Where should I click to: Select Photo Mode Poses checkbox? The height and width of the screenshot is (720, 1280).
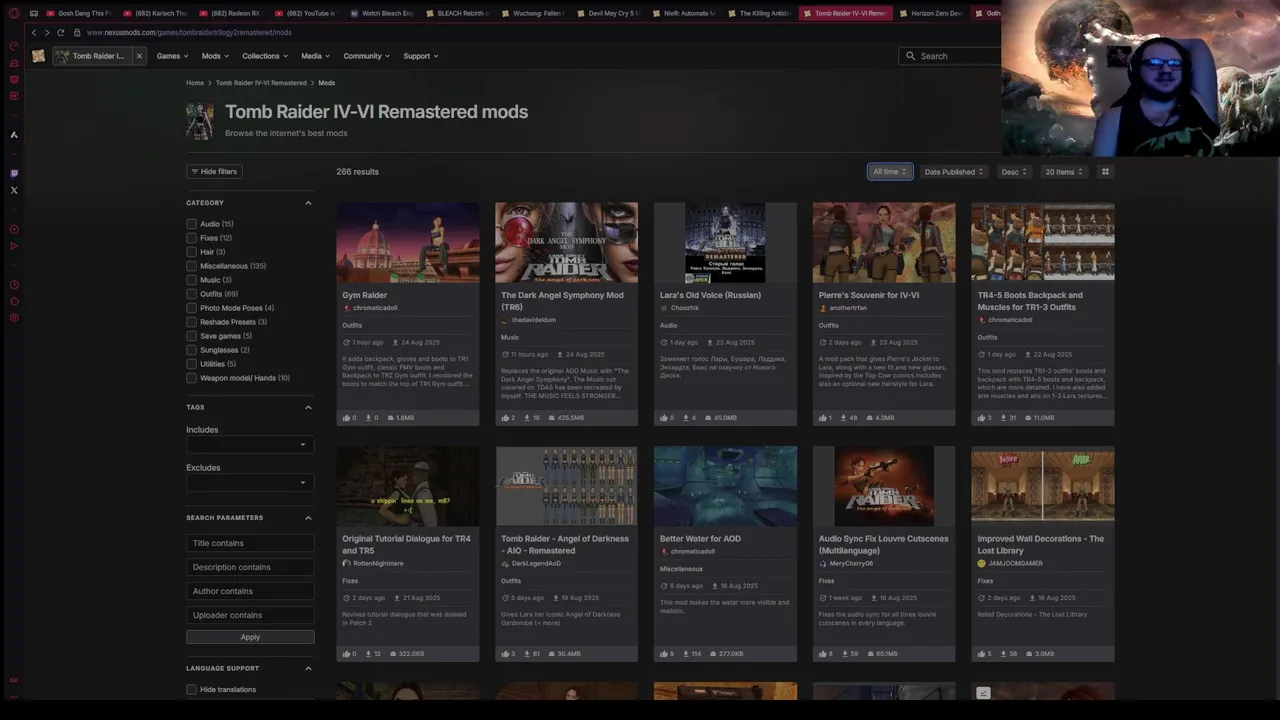click(191, 308)
